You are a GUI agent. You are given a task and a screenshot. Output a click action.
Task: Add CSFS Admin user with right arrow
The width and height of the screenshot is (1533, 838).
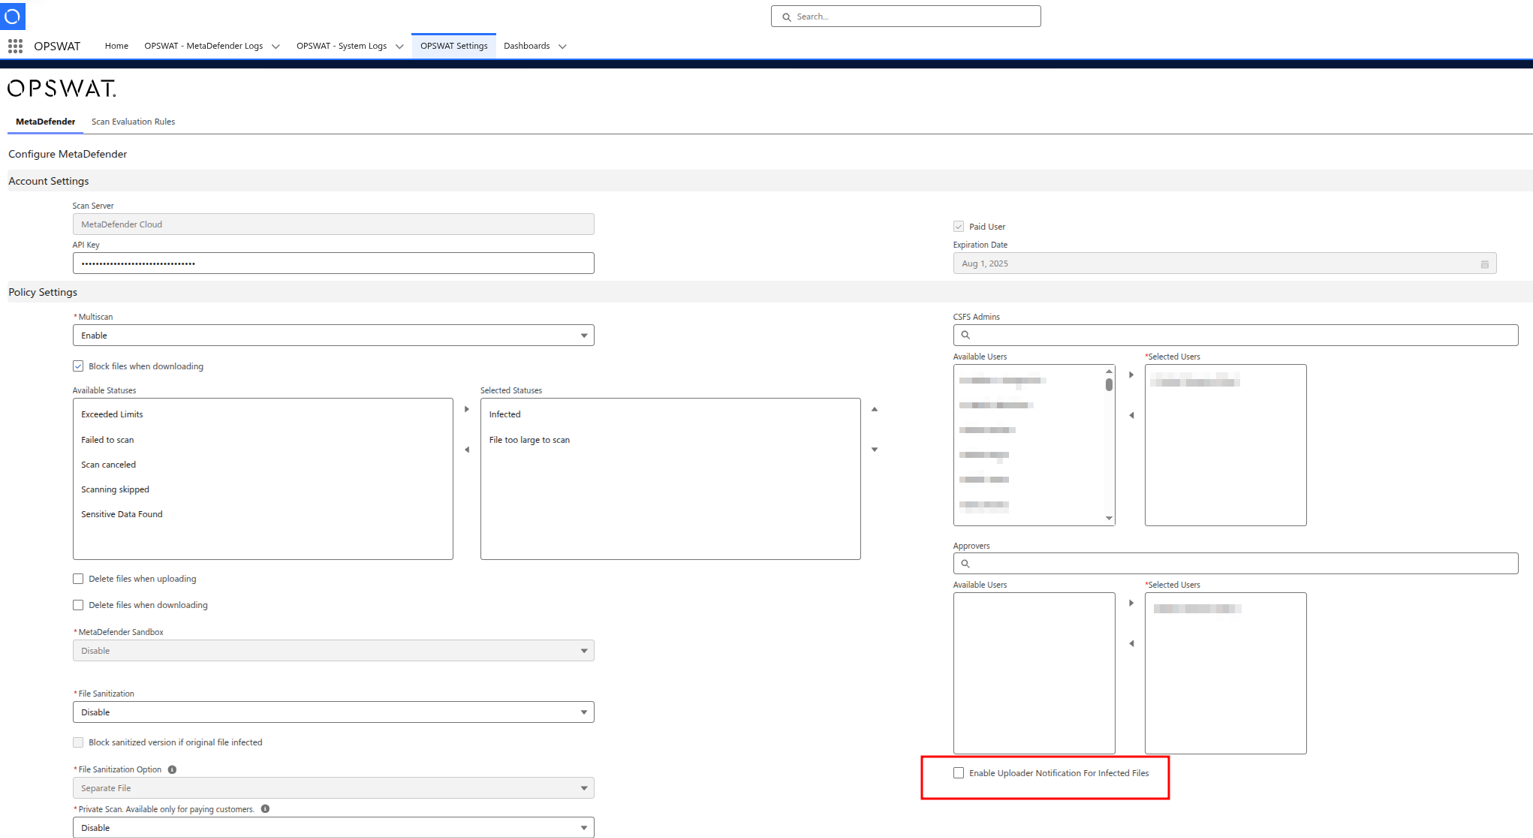point(1132,375)
